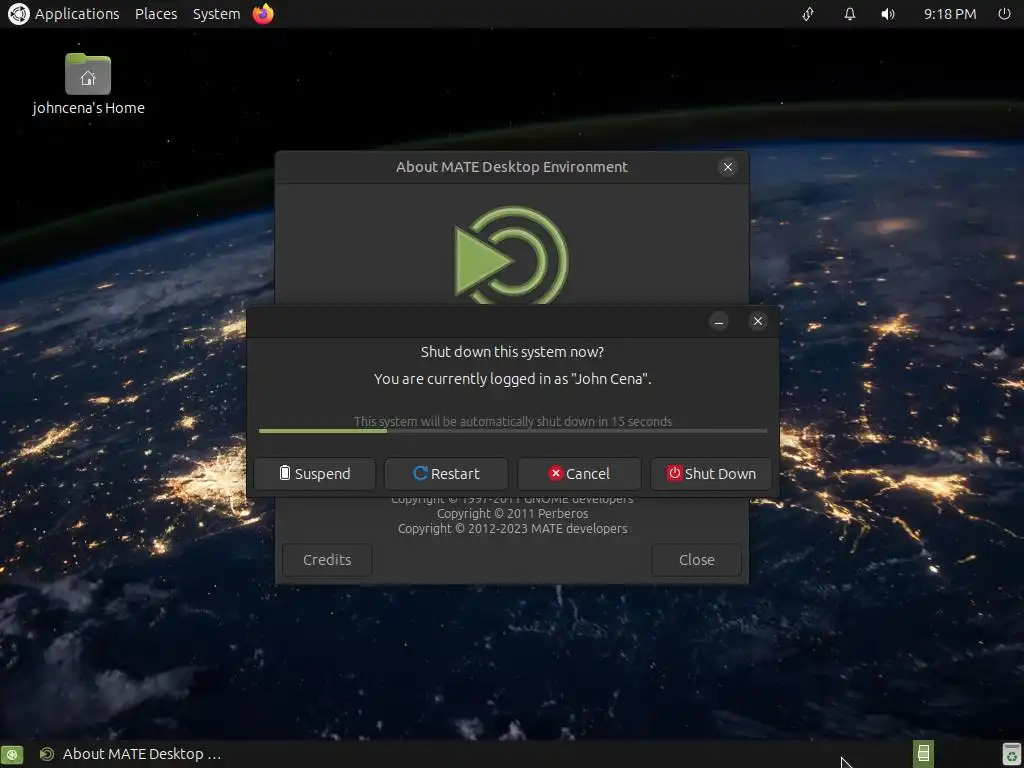The width and height of the screenshot is (1024, 768).
Task: Click the 9:18 PM clock
Action: click(950, 14)
